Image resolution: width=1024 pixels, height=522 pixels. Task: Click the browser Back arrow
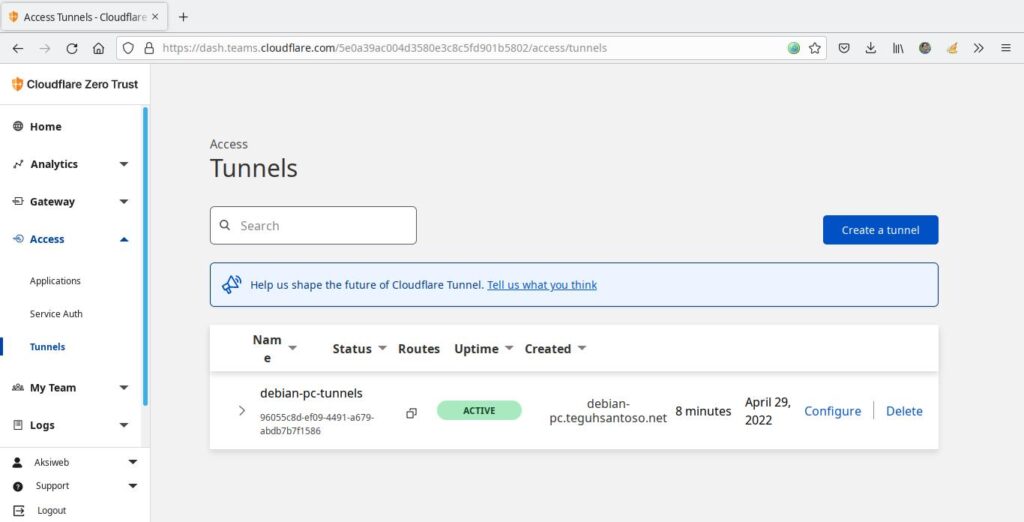pos(18,48)
